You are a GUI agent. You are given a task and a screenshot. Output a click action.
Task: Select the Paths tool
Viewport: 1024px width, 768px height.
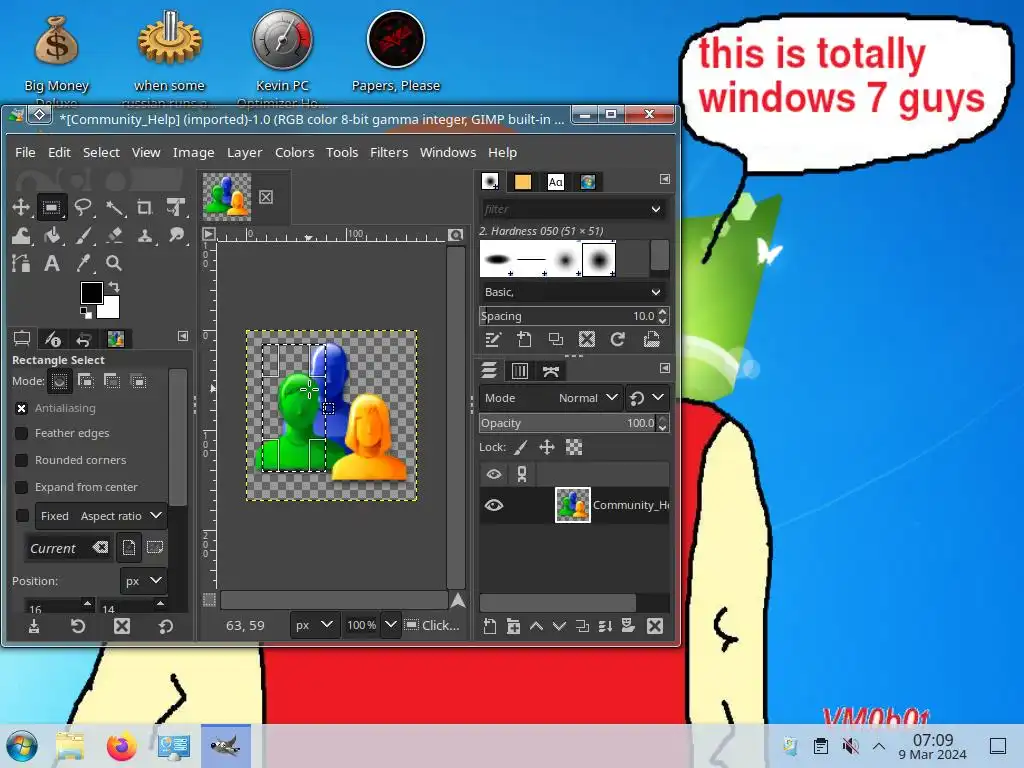(x=21, y=263)
